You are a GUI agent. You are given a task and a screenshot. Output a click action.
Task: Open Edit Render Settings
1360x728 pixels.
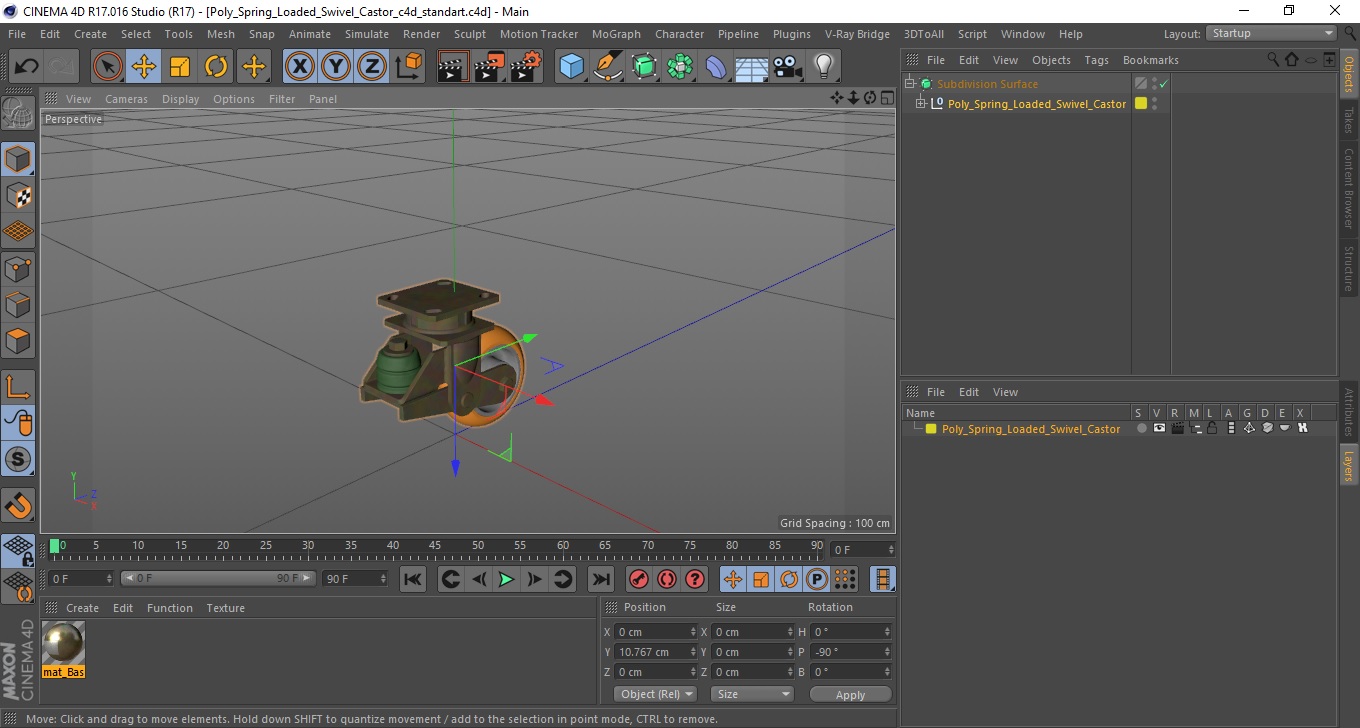526,67
